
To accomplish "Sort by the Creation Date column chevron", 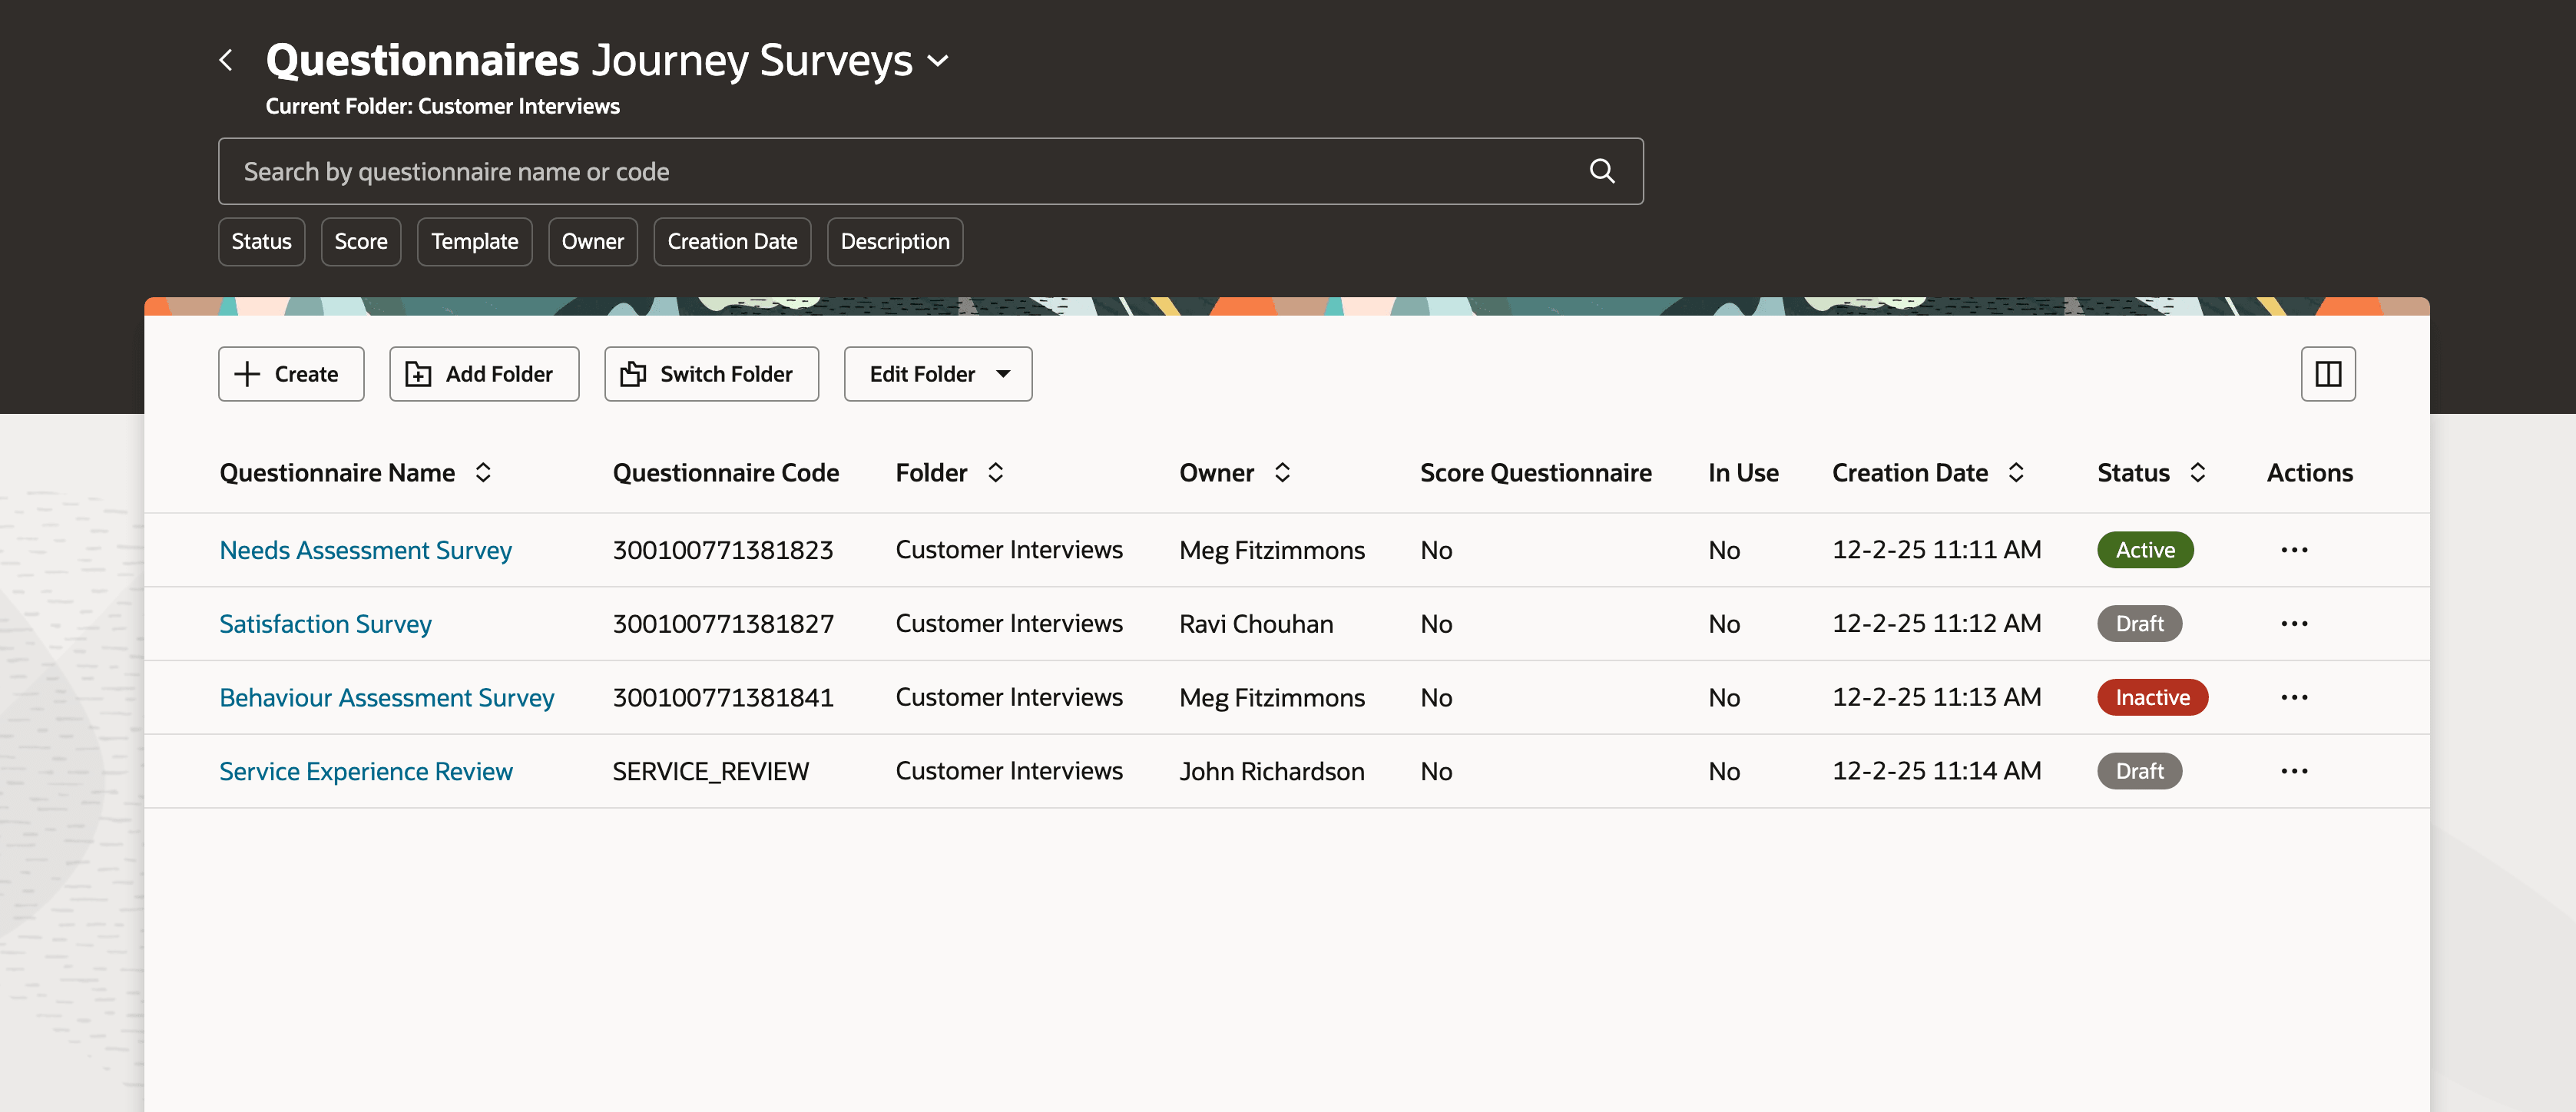I will [2018, 472].
